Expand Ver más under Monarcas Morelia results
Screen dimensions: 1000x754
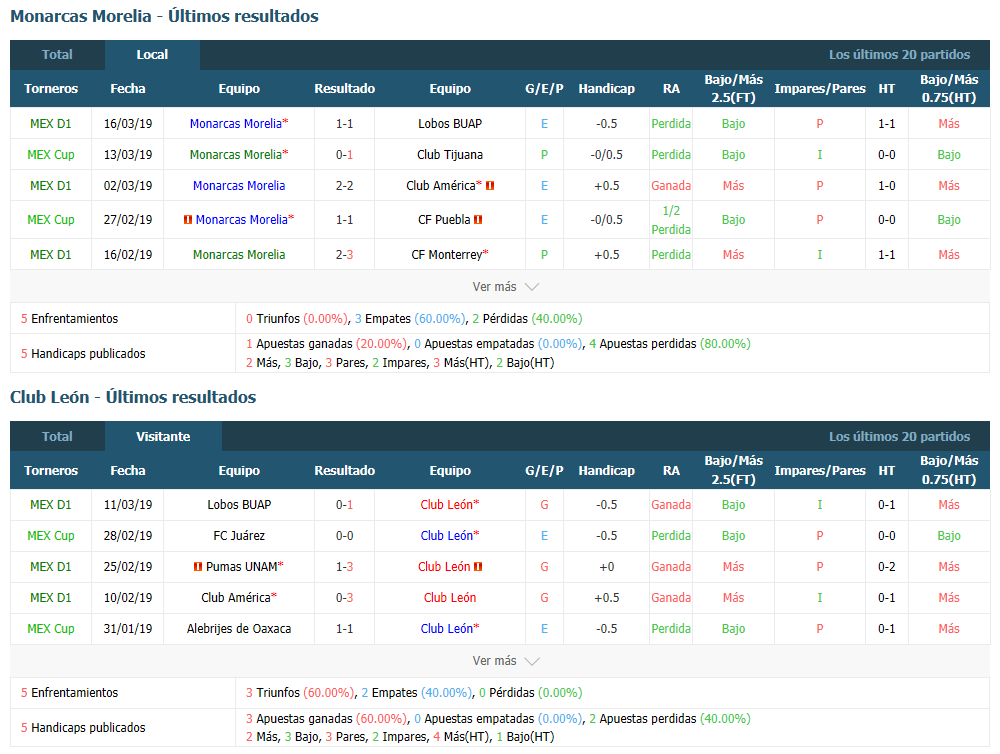pos(505,287)
